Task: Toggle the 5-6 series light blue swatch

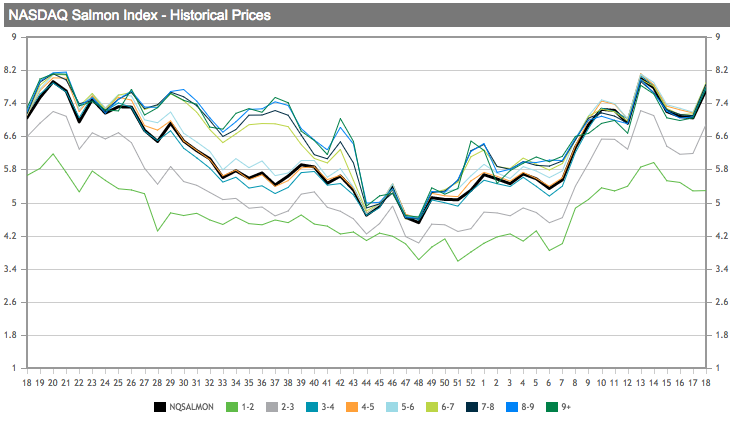Action: click(x=392, y=407)
